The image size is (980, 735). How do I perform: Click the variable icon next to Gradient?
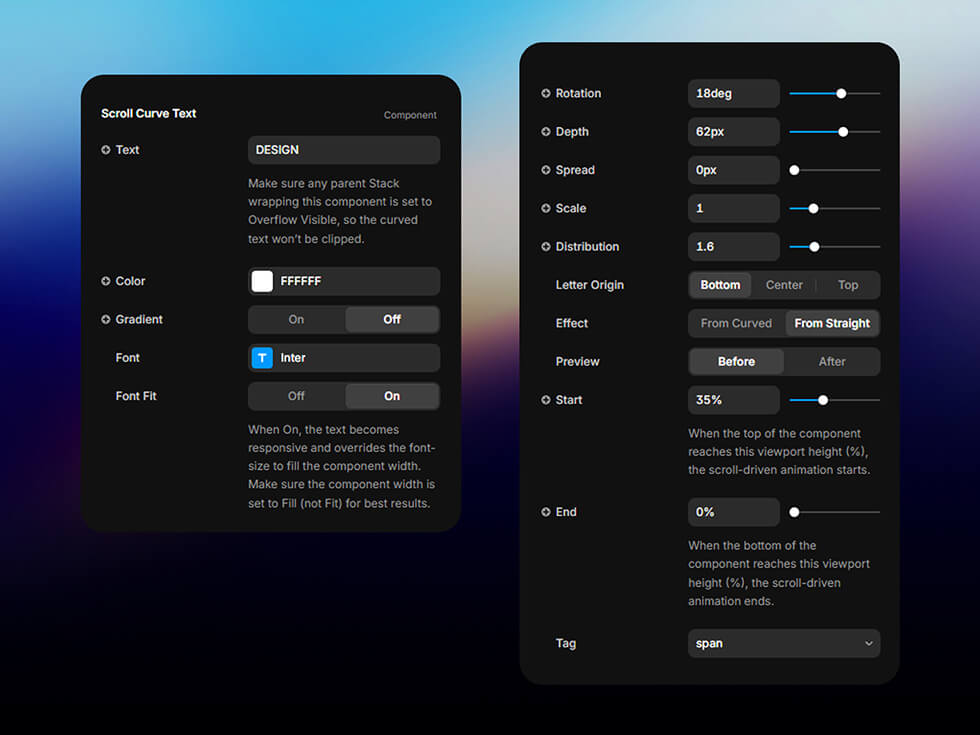pos(105,319)
